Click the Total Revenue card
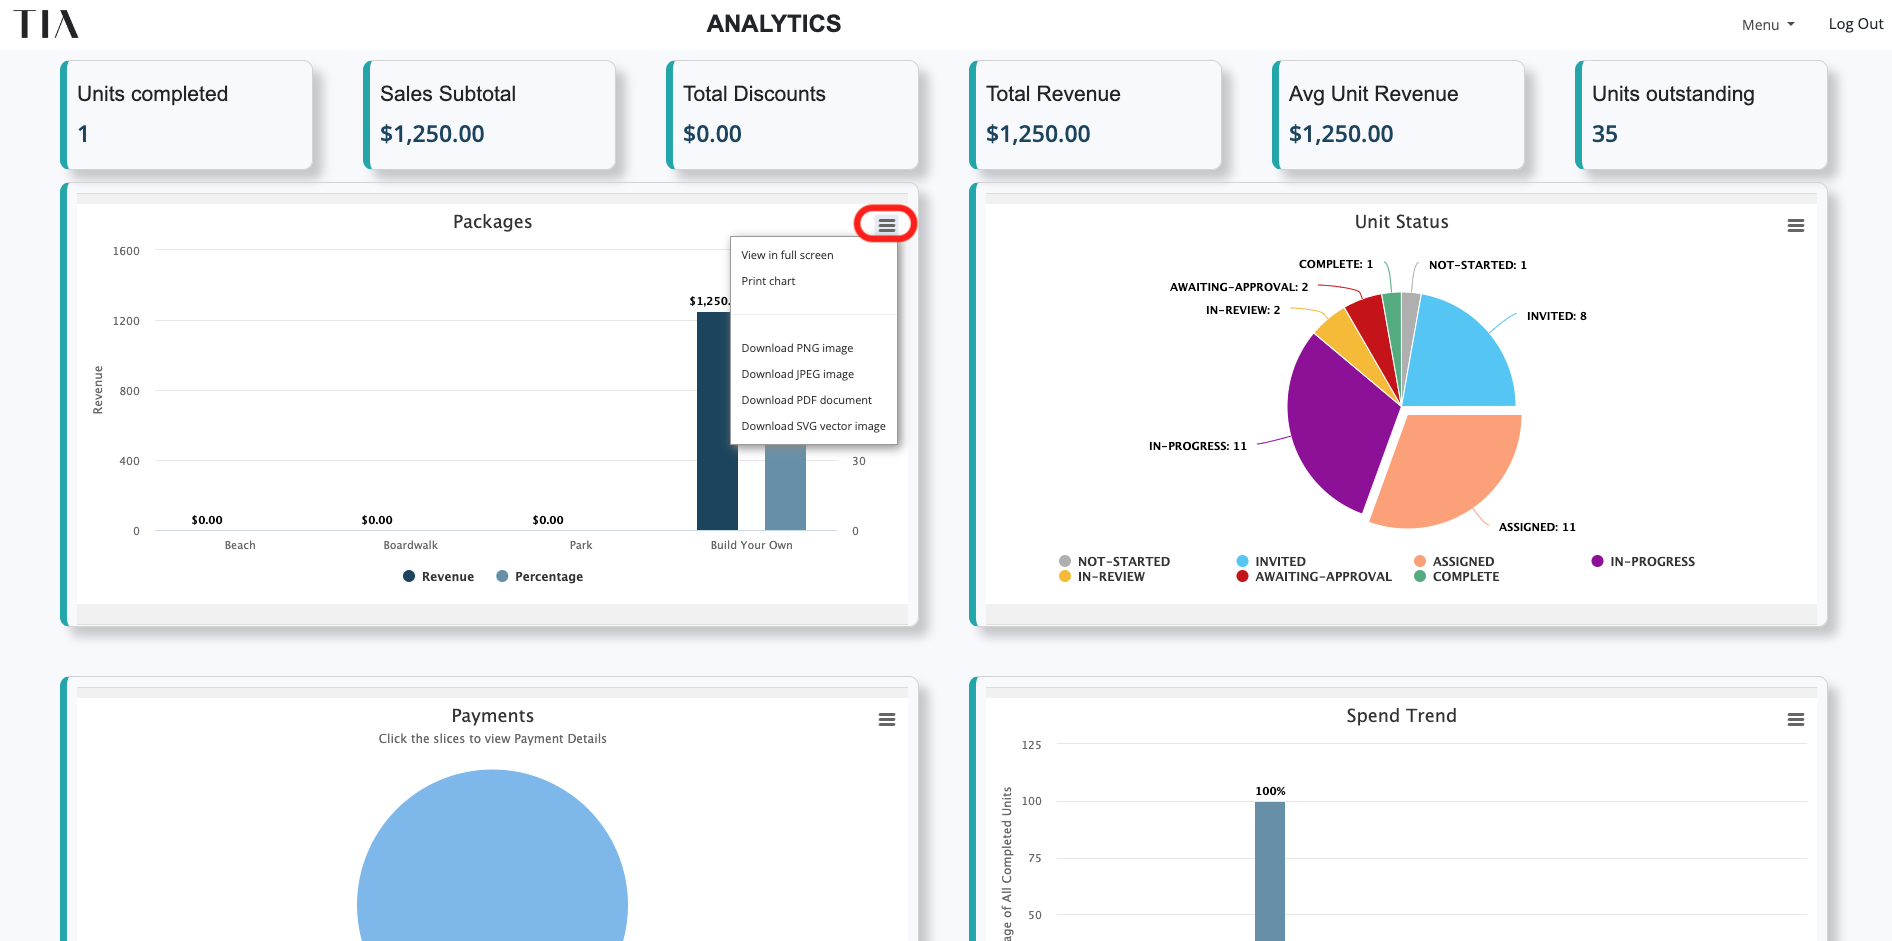Viewport: 1892px width, 941px height. 1096,115
